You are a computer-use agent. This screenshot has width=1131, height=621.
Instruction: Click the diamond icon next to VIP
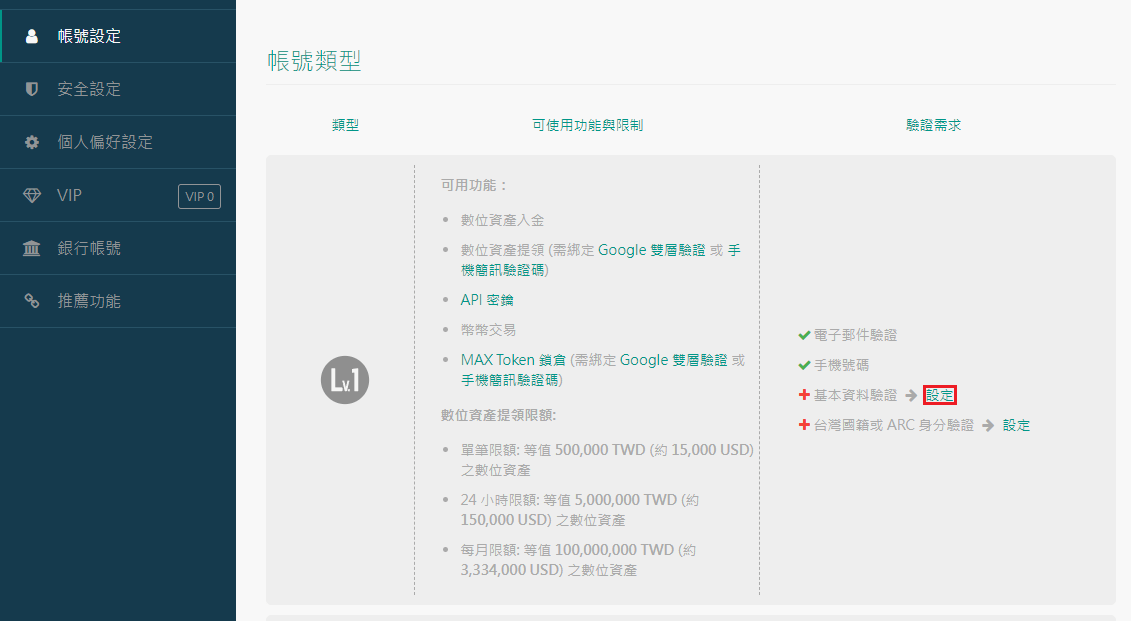[32, 195]
